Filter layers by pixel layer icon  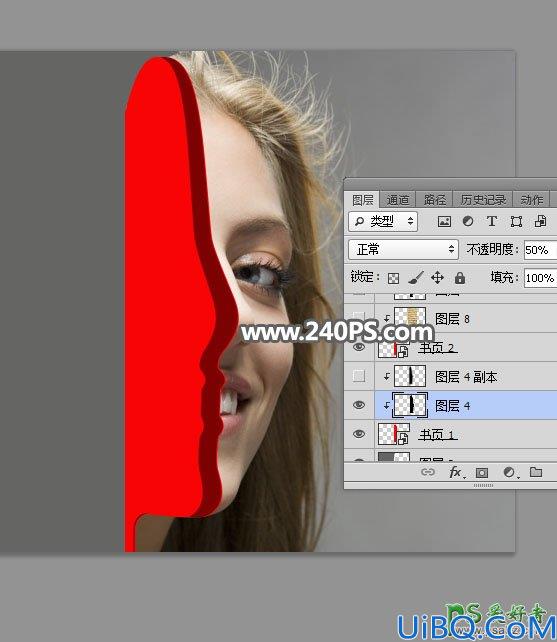pos(444,222)
